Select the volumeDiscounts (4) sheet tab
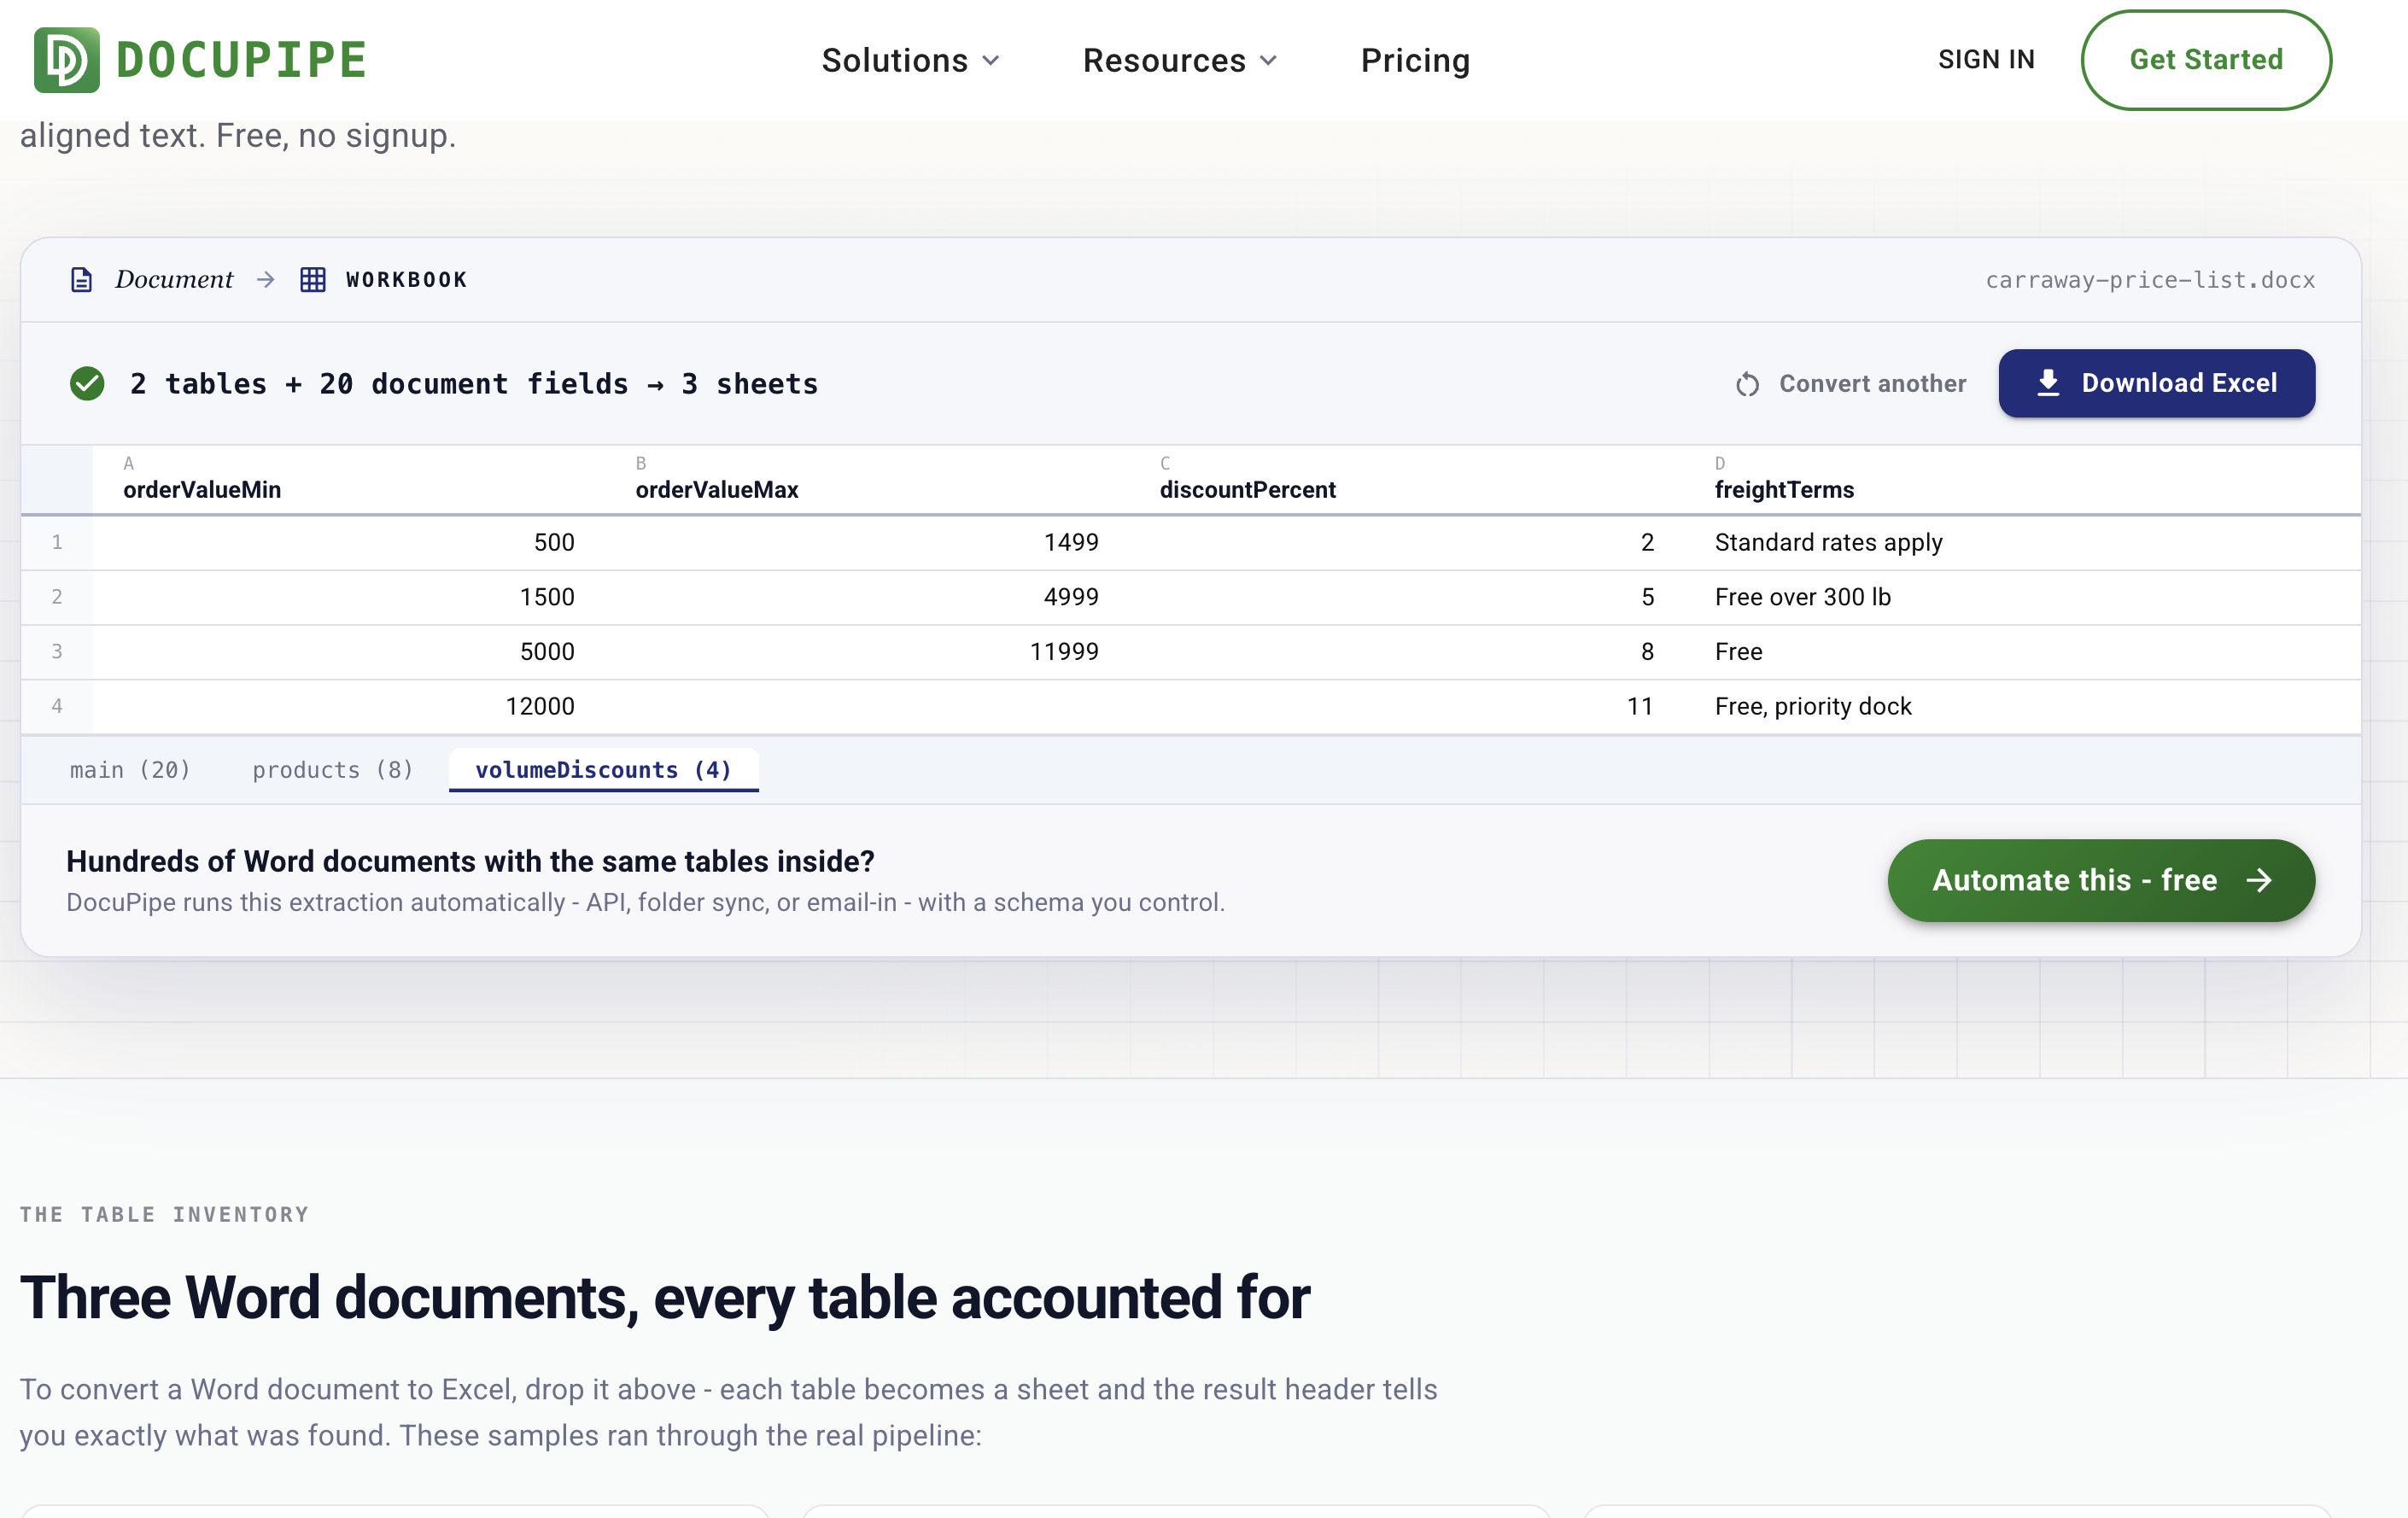 tap(604, 770)
